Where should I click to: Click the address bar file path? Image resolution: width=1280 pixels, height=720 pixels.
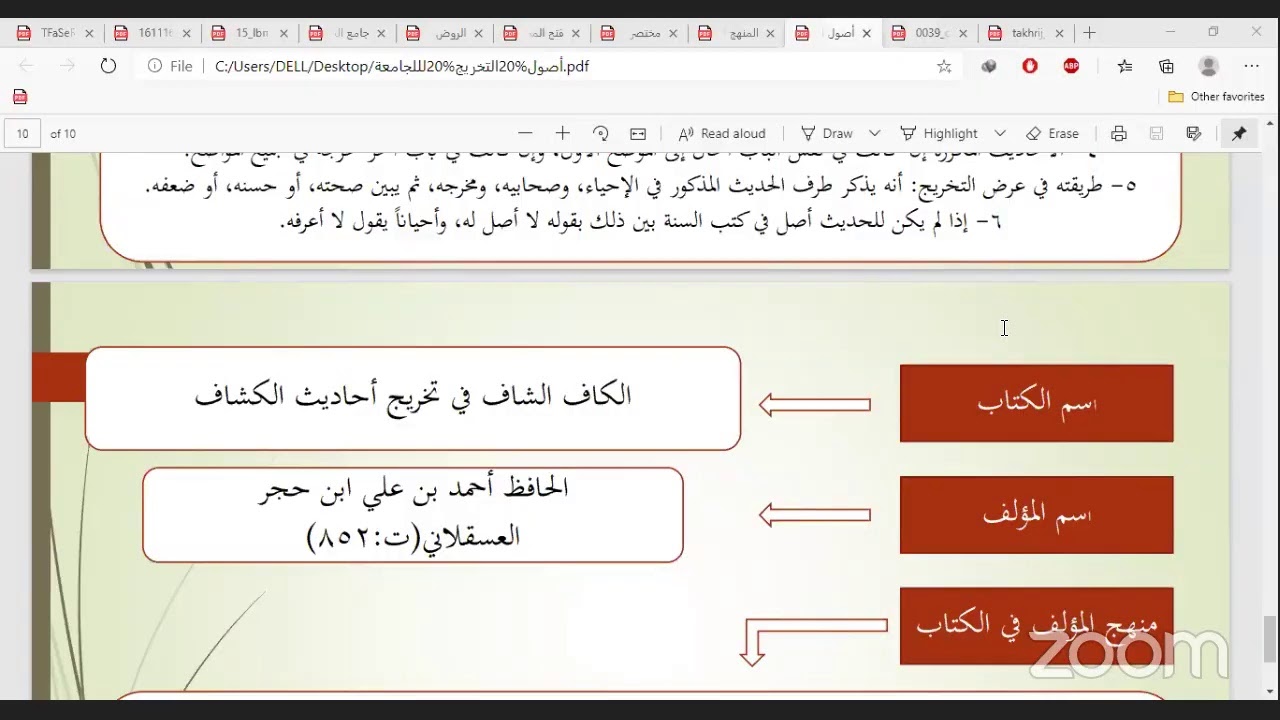coord(402,66)
